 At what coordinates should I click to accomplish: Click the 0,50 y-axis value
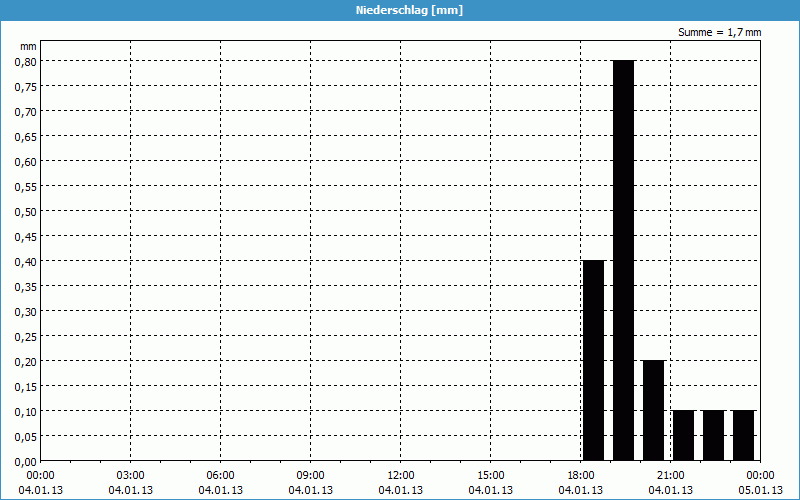click(x=26, y=212)
